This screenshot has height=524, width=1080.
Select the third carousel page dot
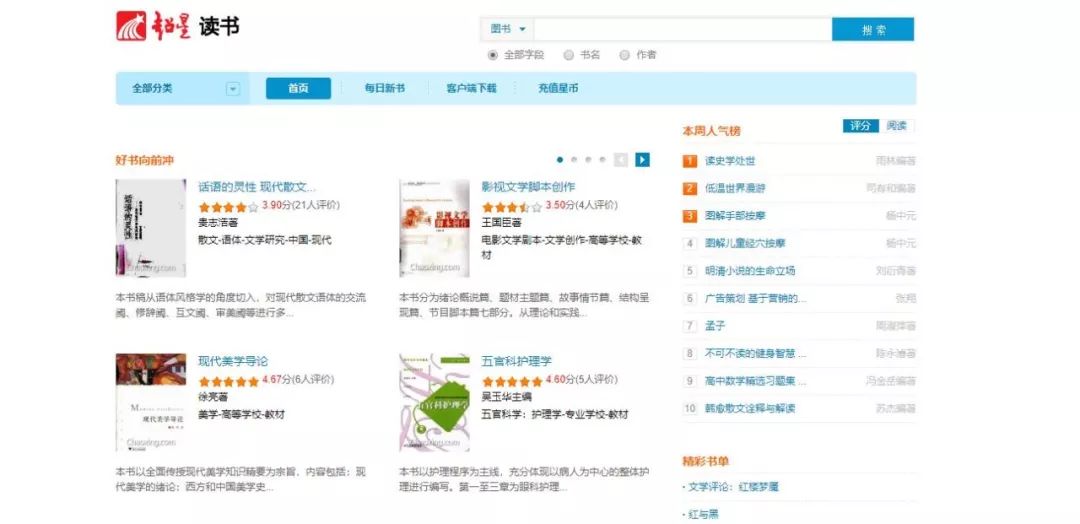pos(588,160)
